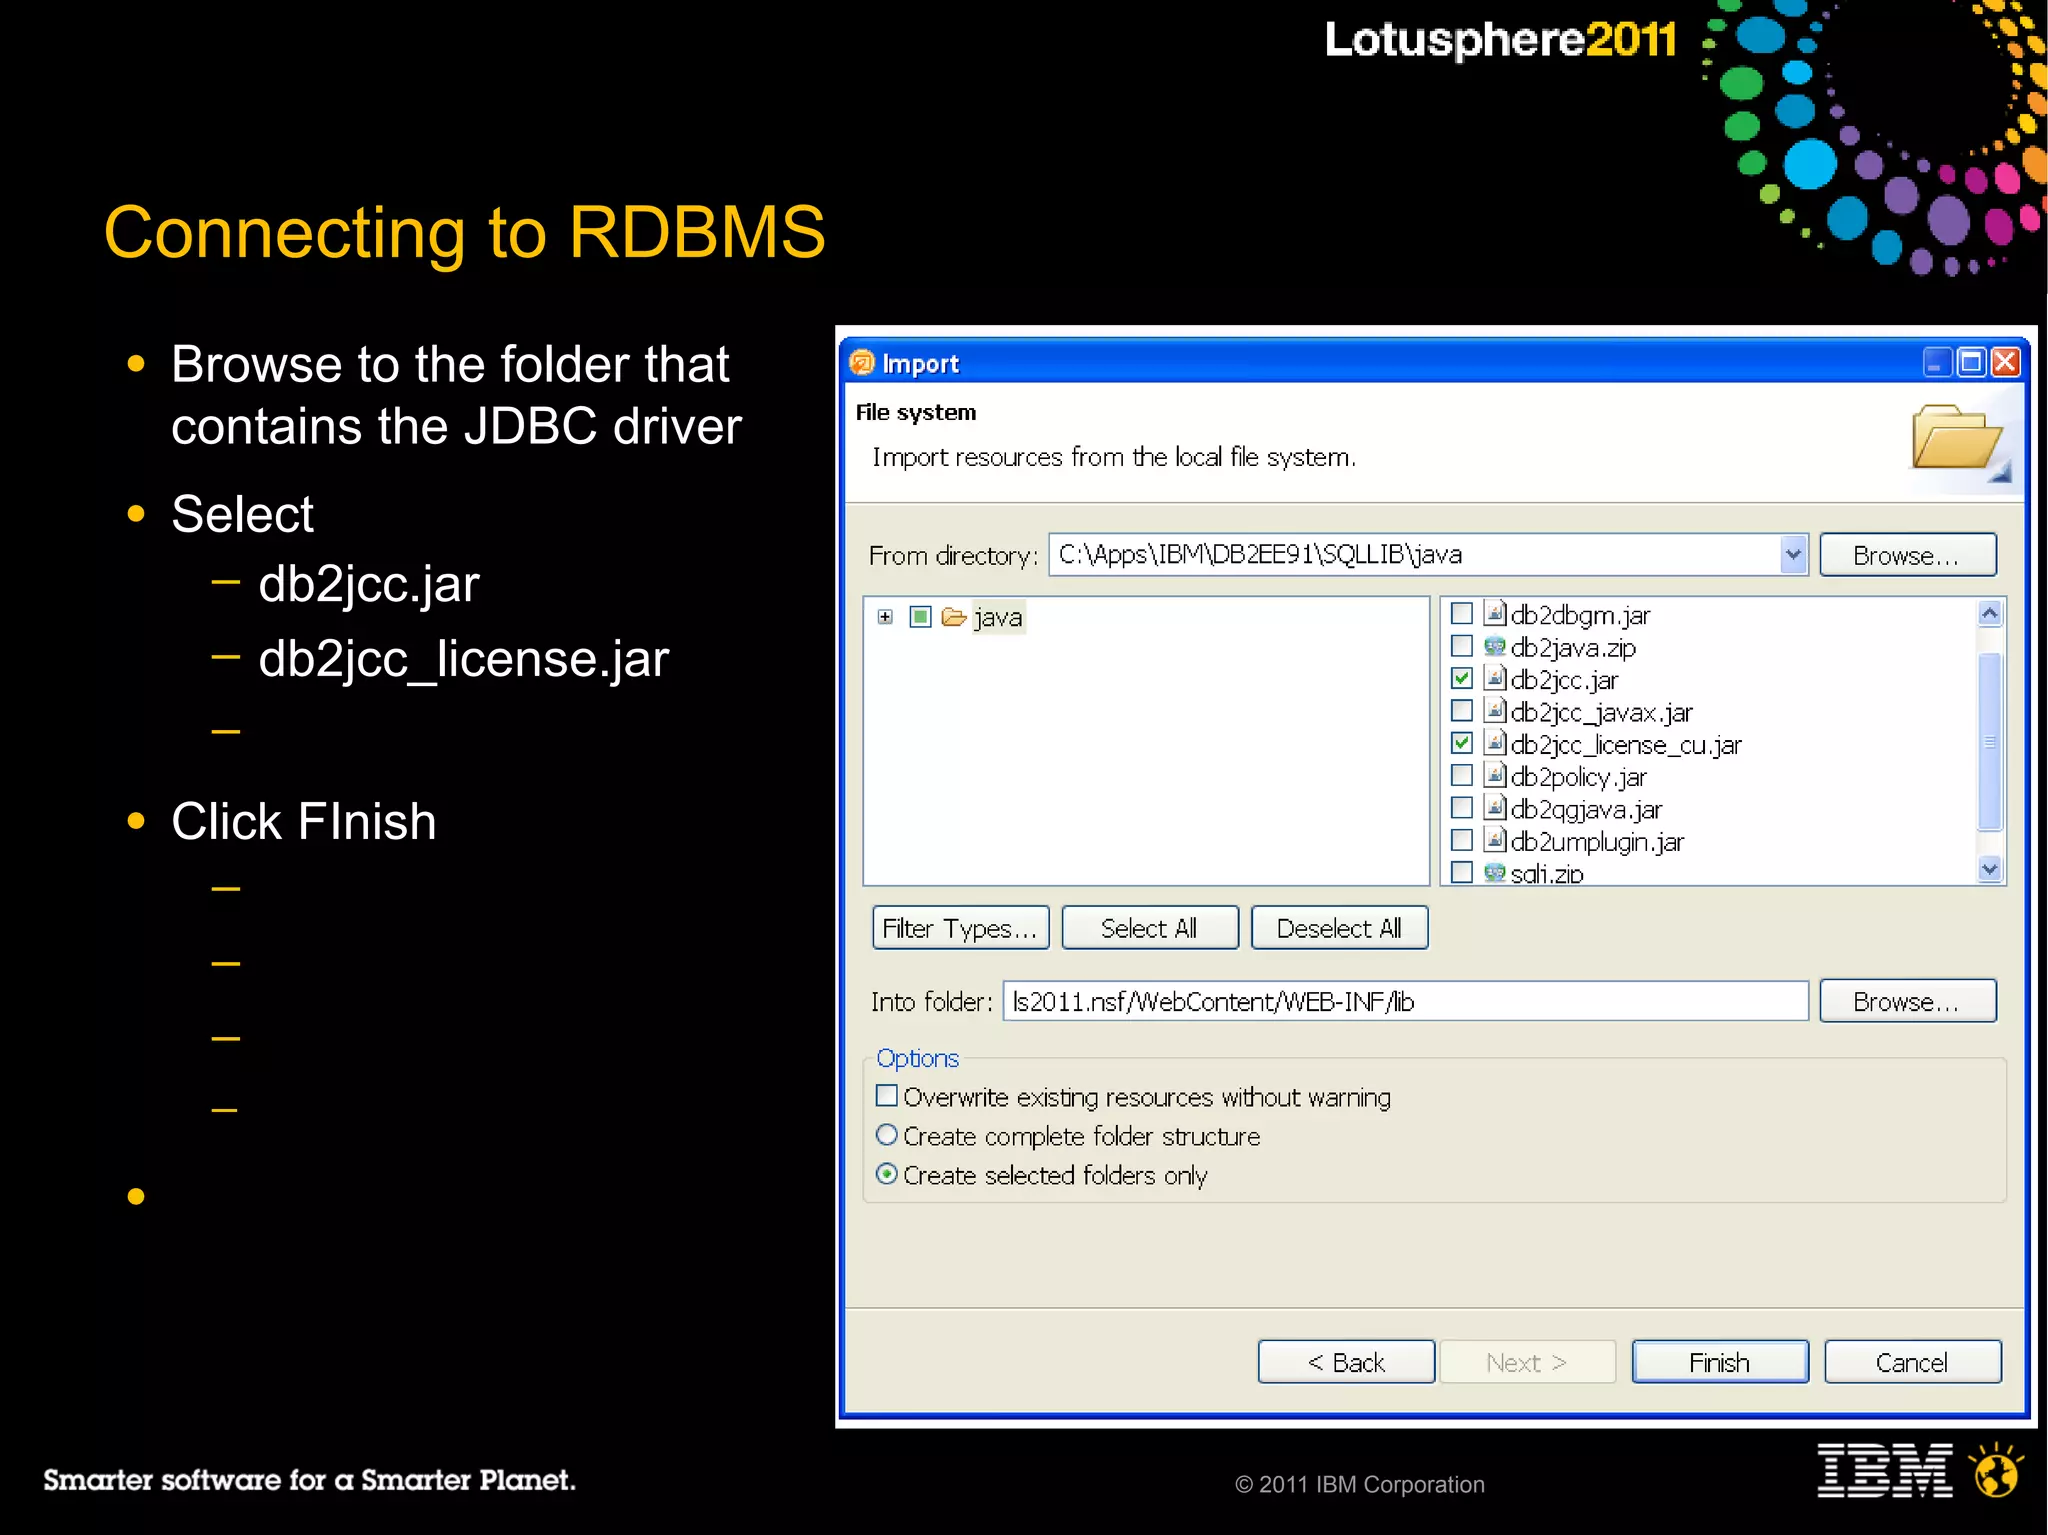Select the db2dbgm.jar file name
Screen dimensions: 2048x1535
(x=1580, y=615)
